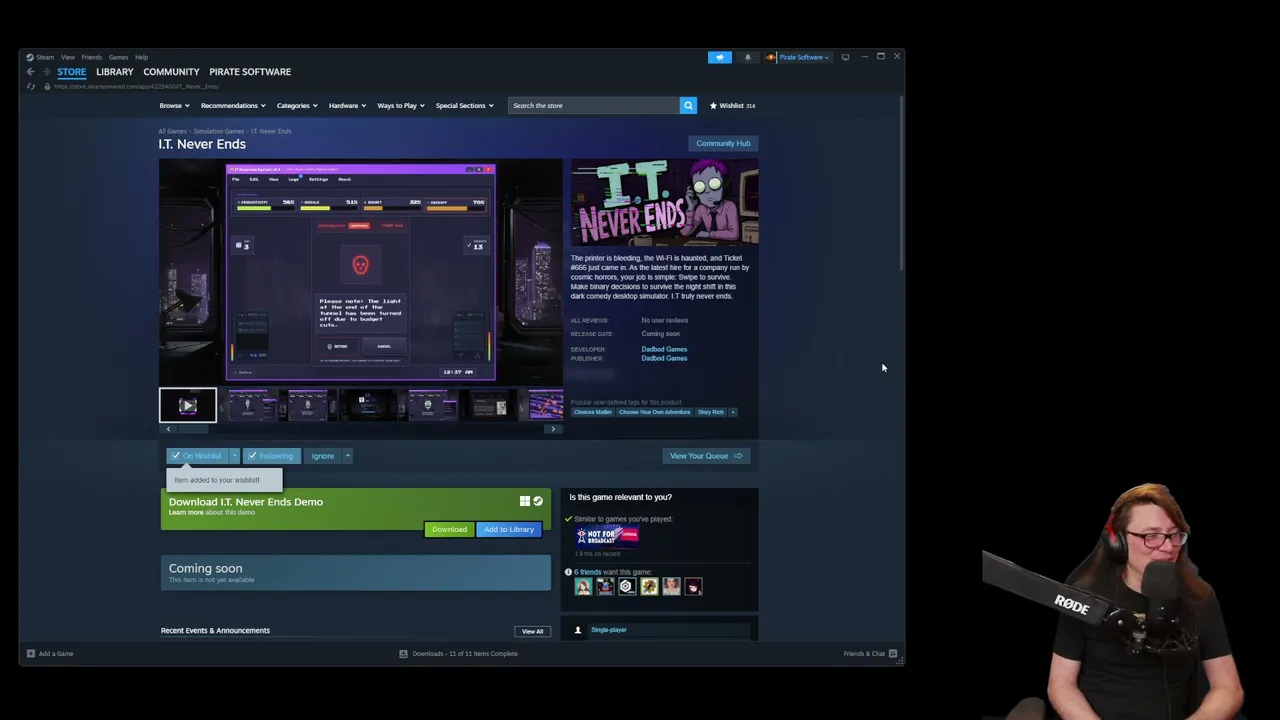Screen dimensions: 1280x720
Task: Click Add to Library
Action: (509, 529)
